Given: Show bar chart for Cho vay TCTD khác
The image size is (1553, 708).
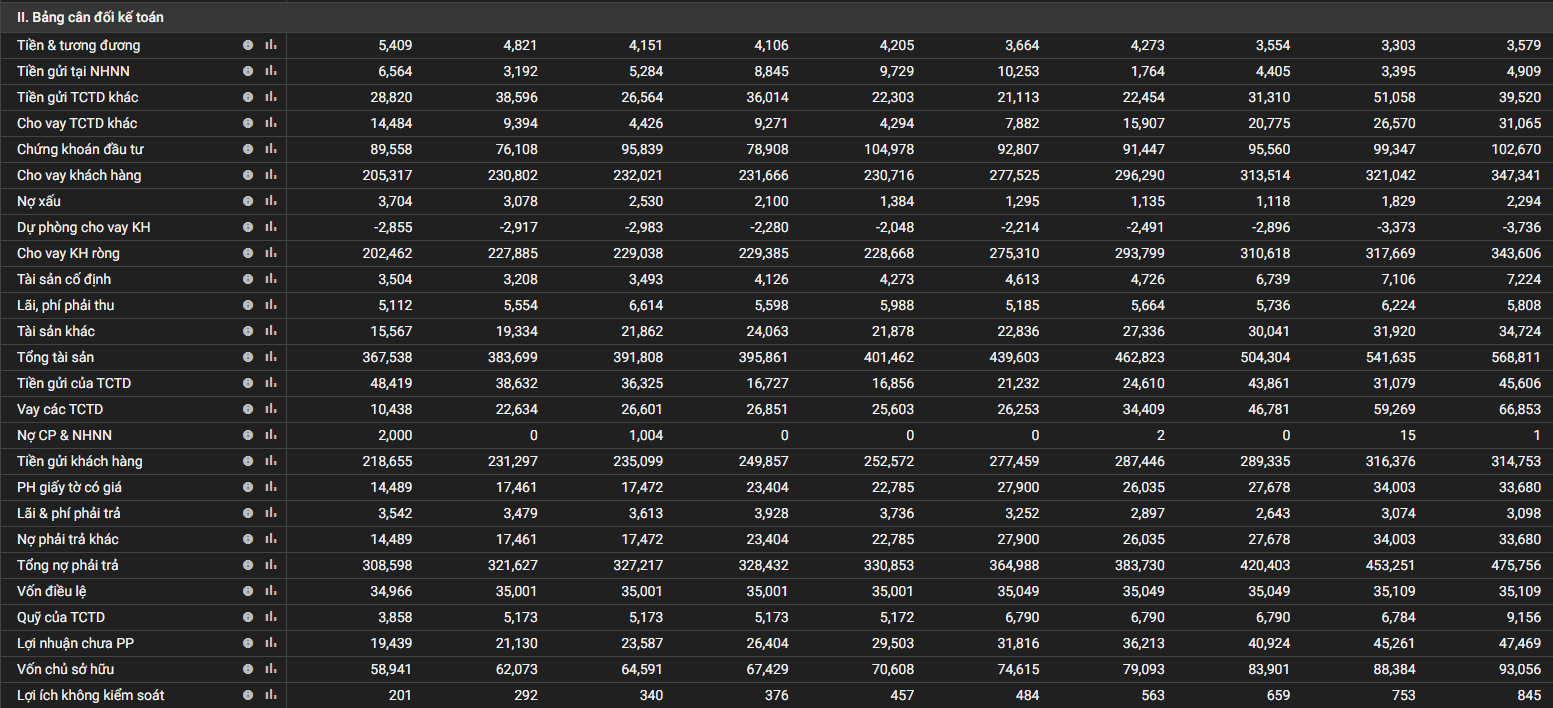Looking at the screenshot, I should (x=271, y=123).
